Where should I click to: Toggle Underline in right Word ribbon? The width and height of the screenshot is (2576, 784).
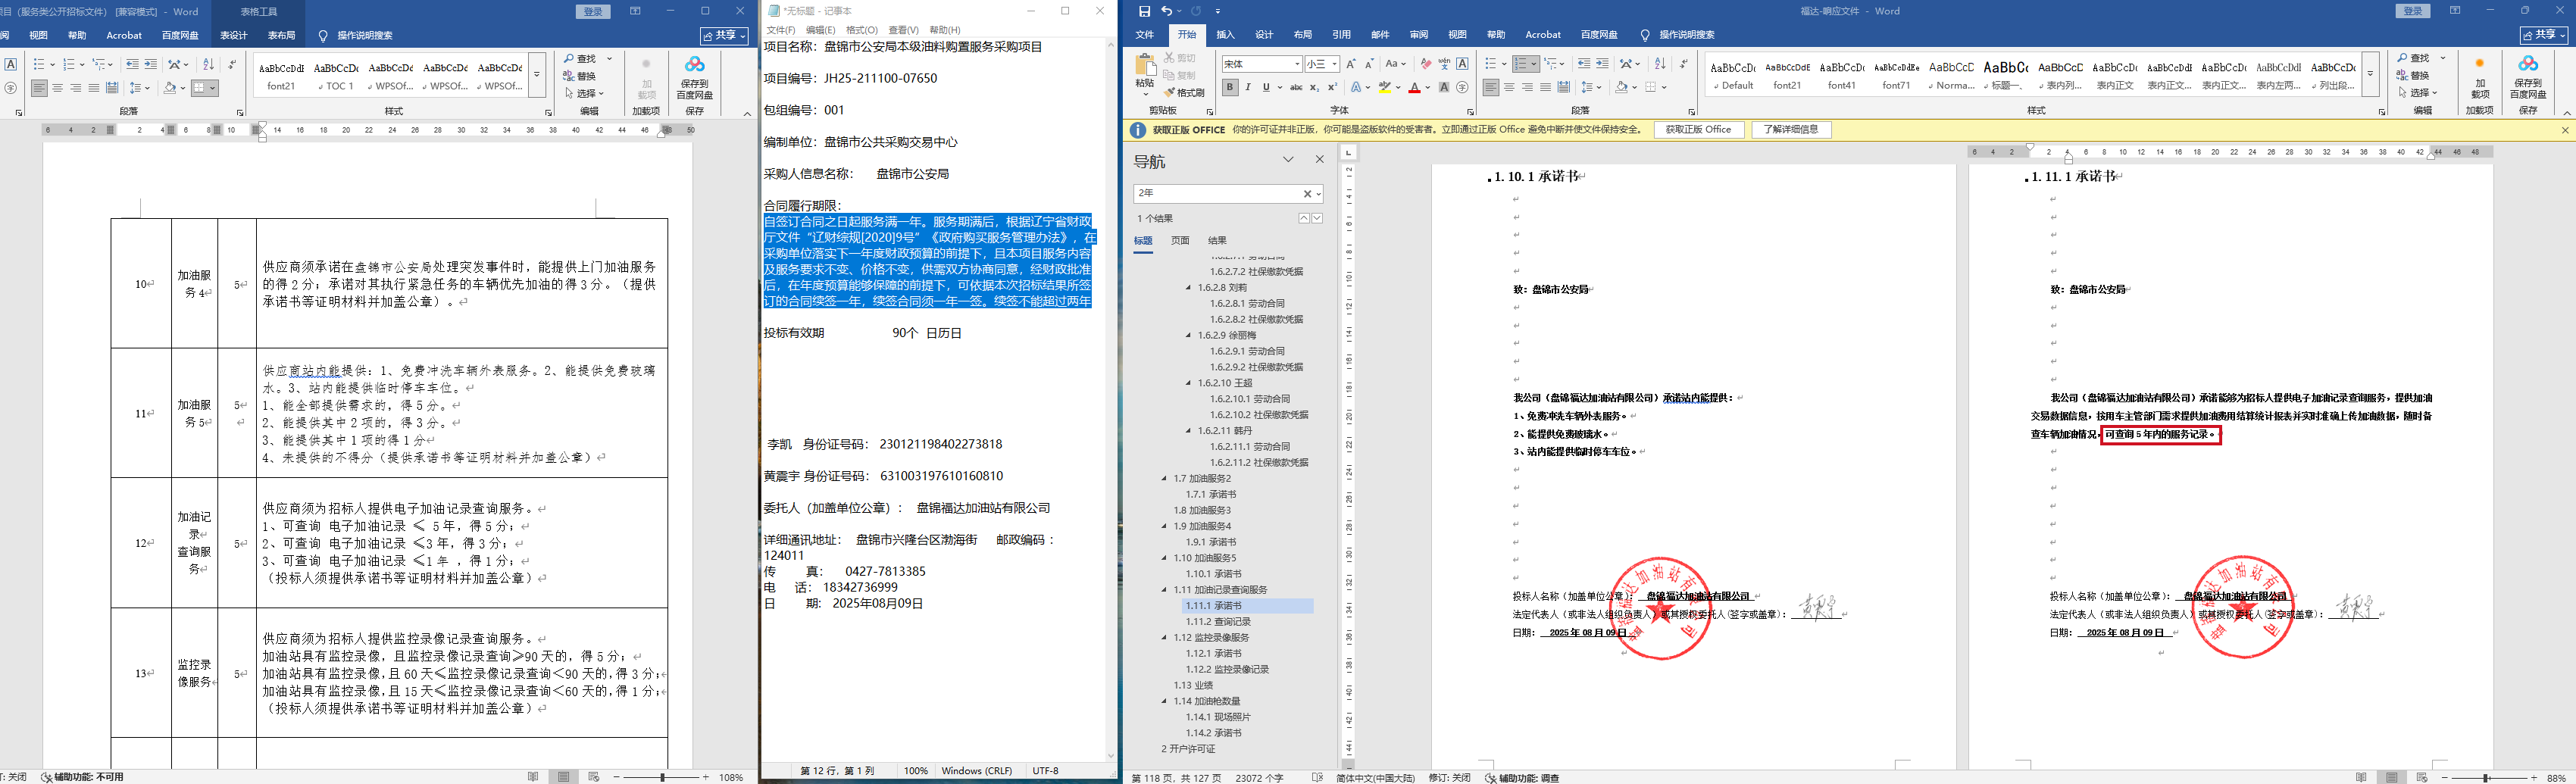pos(1266,88)
